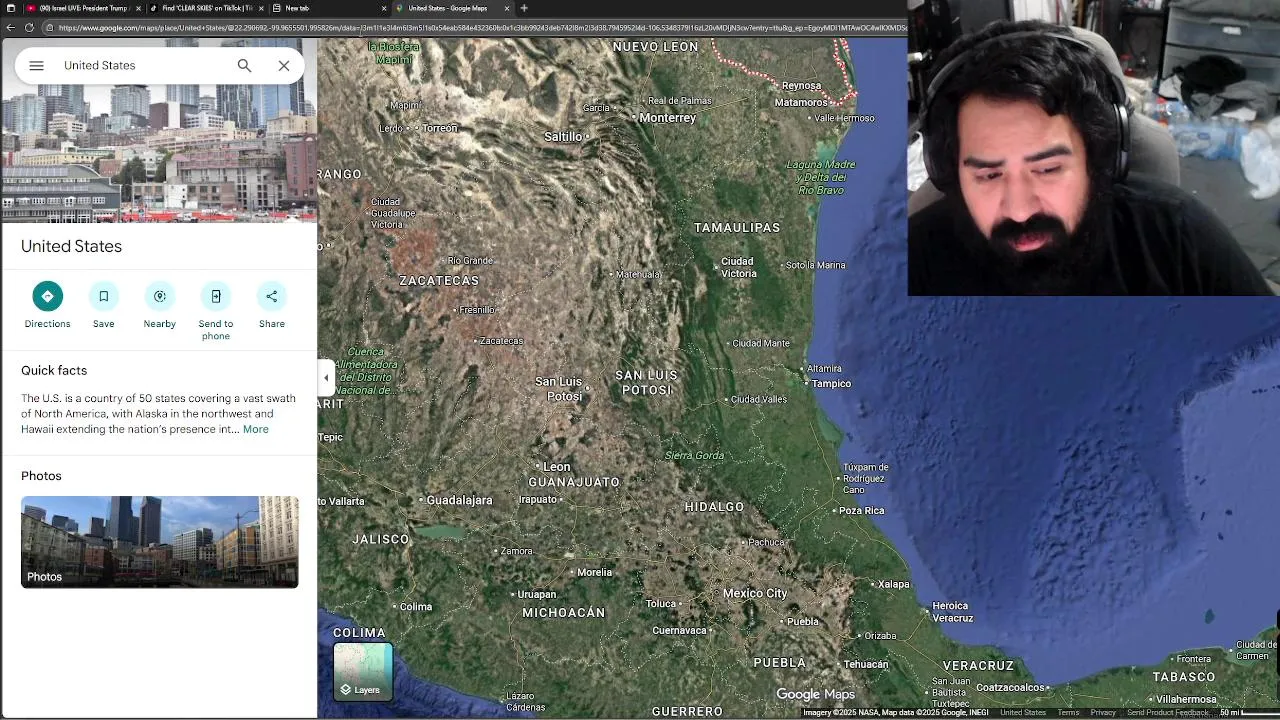Click Poza Rica label

point(861,510)
